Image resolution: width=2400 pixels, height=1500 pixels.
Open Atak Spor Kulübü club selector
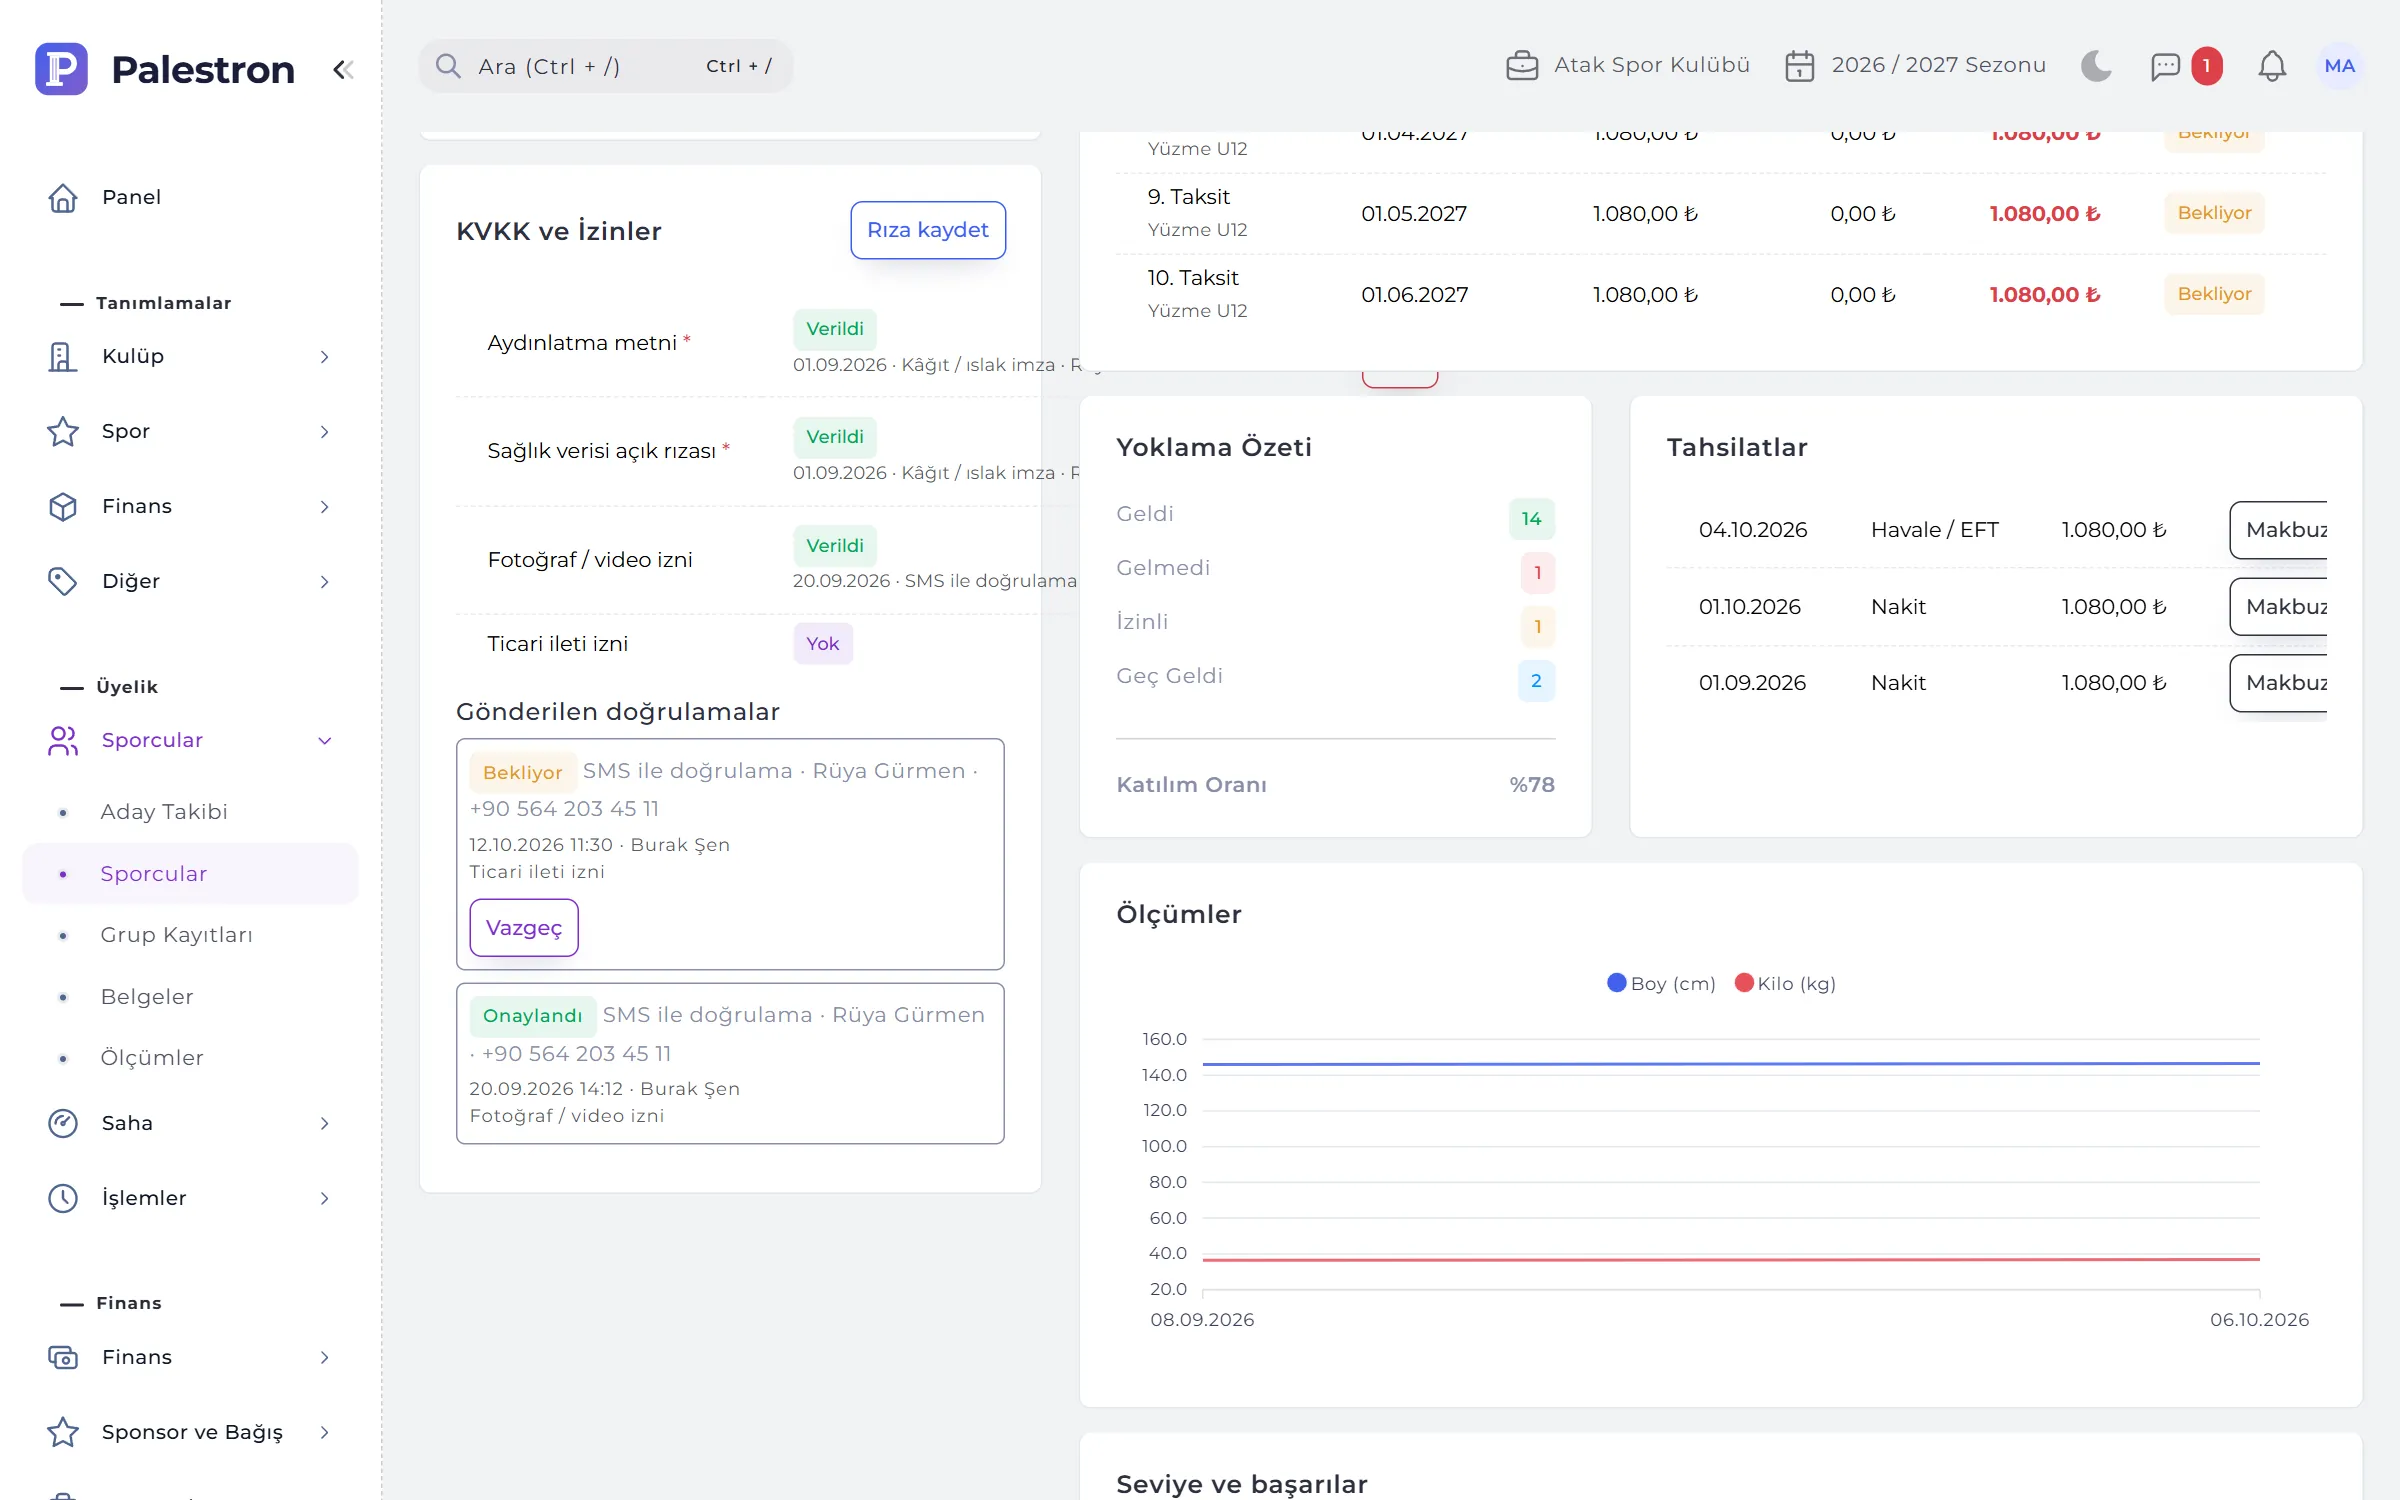click(x=1628, y=66)
